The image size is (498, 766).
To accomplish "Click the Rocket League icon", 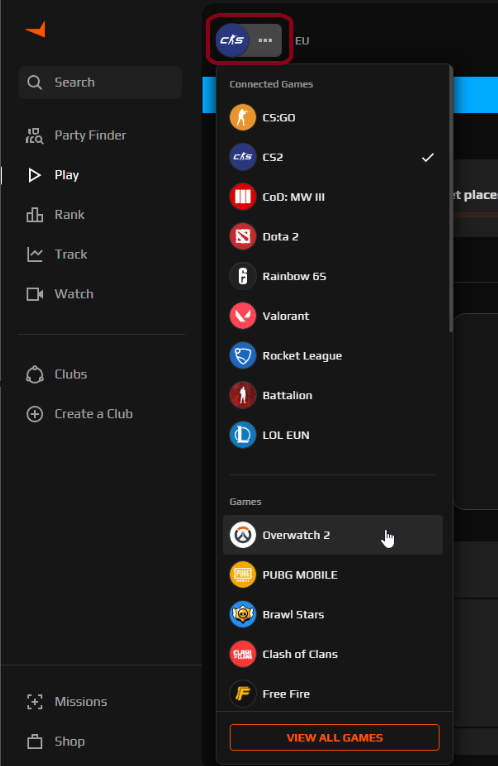I will click(x=242, y=355).
